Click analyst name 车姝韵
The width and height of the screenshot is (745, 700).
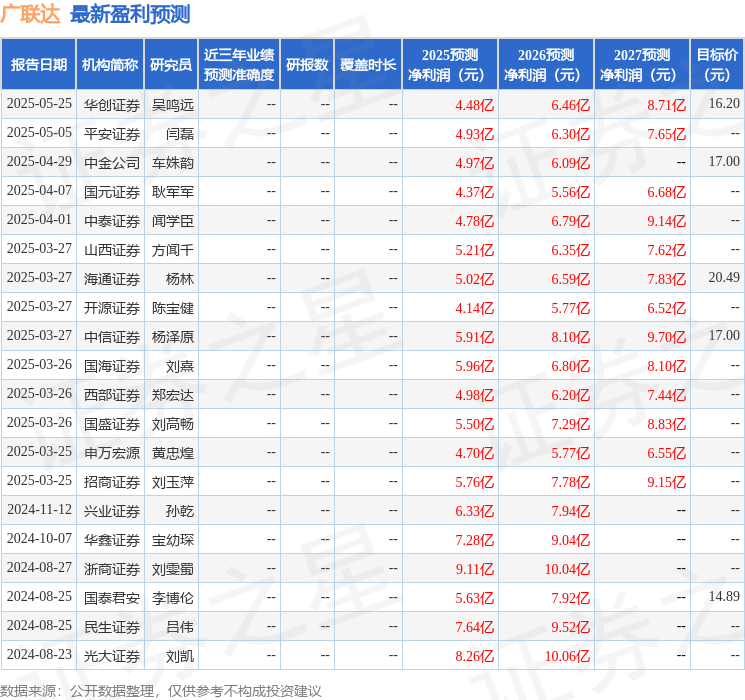point(172,163)
